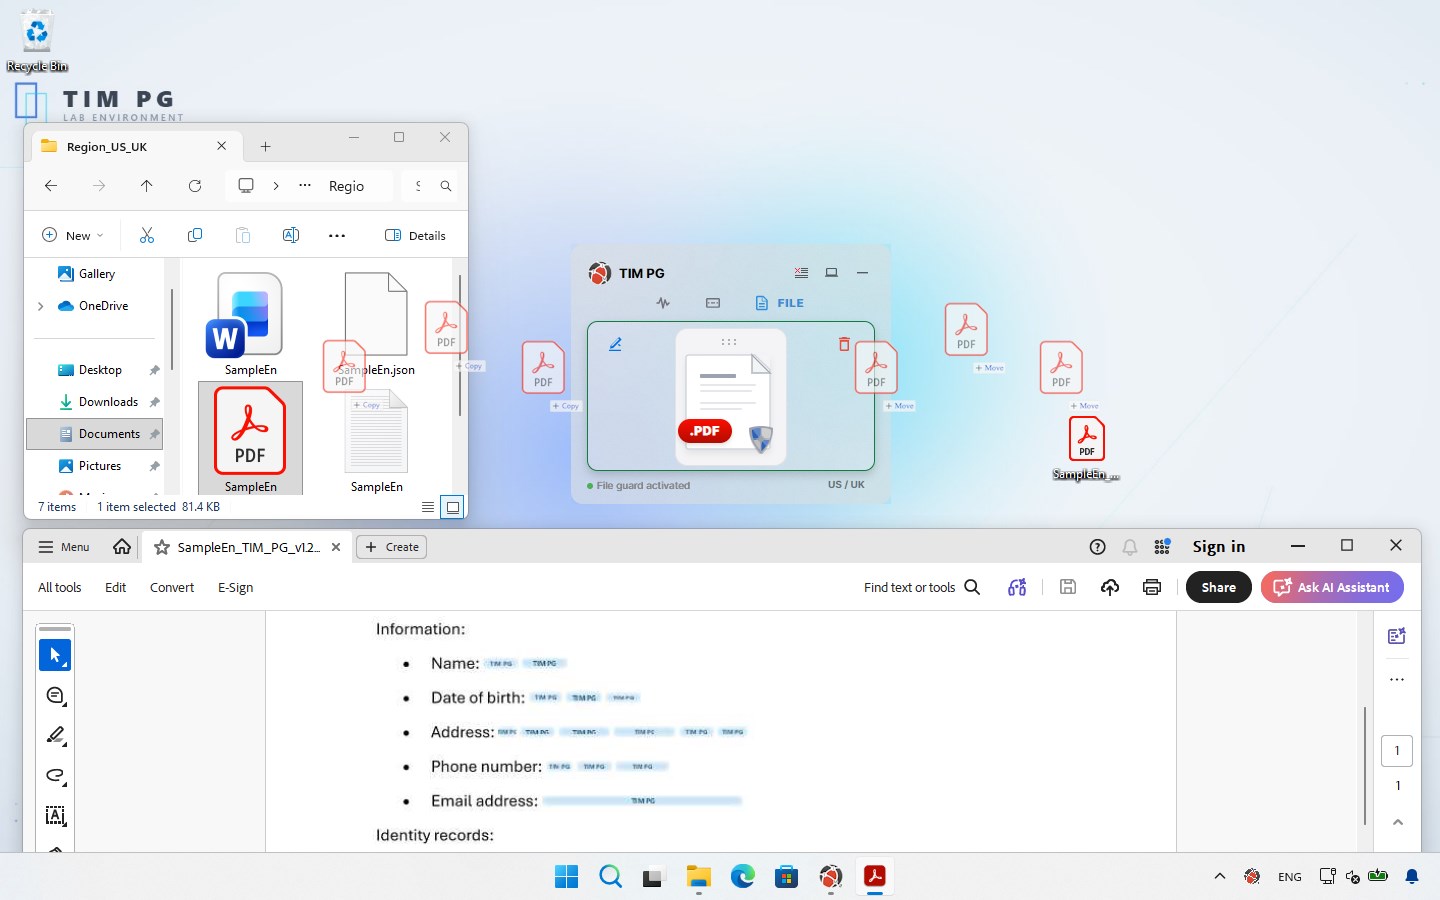Select the SampleEn Word document file
The width and height of the screenshot is (1440, 900).
(x=250, y=324)
